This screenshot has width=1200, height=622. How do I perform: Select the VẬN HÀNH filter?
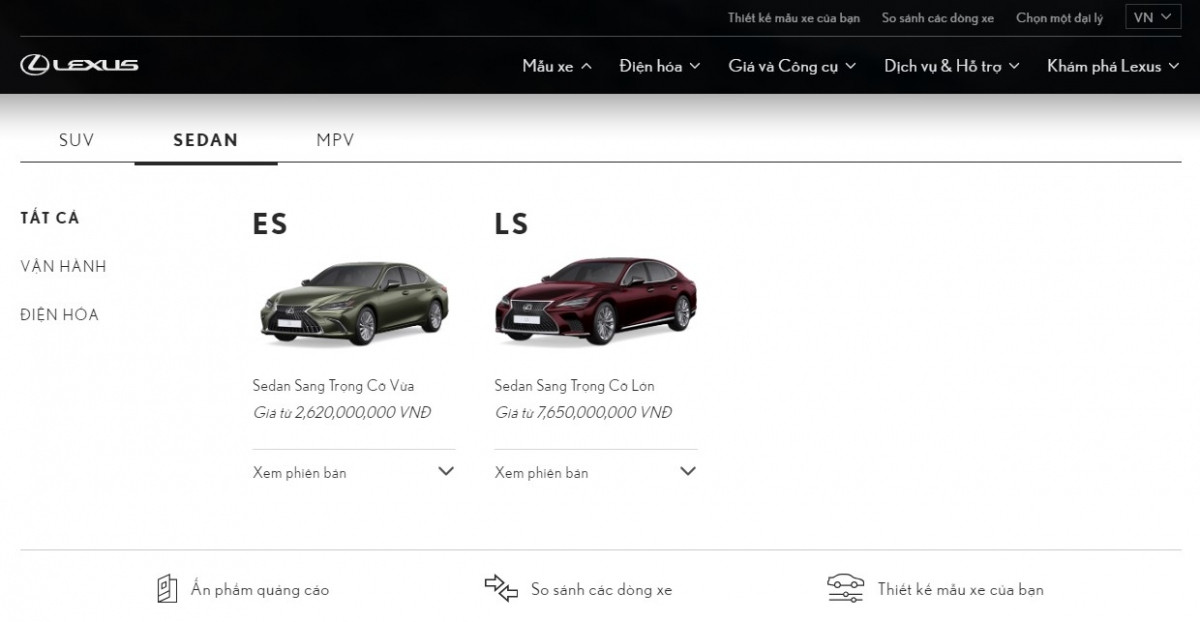(x=64, y=266)
